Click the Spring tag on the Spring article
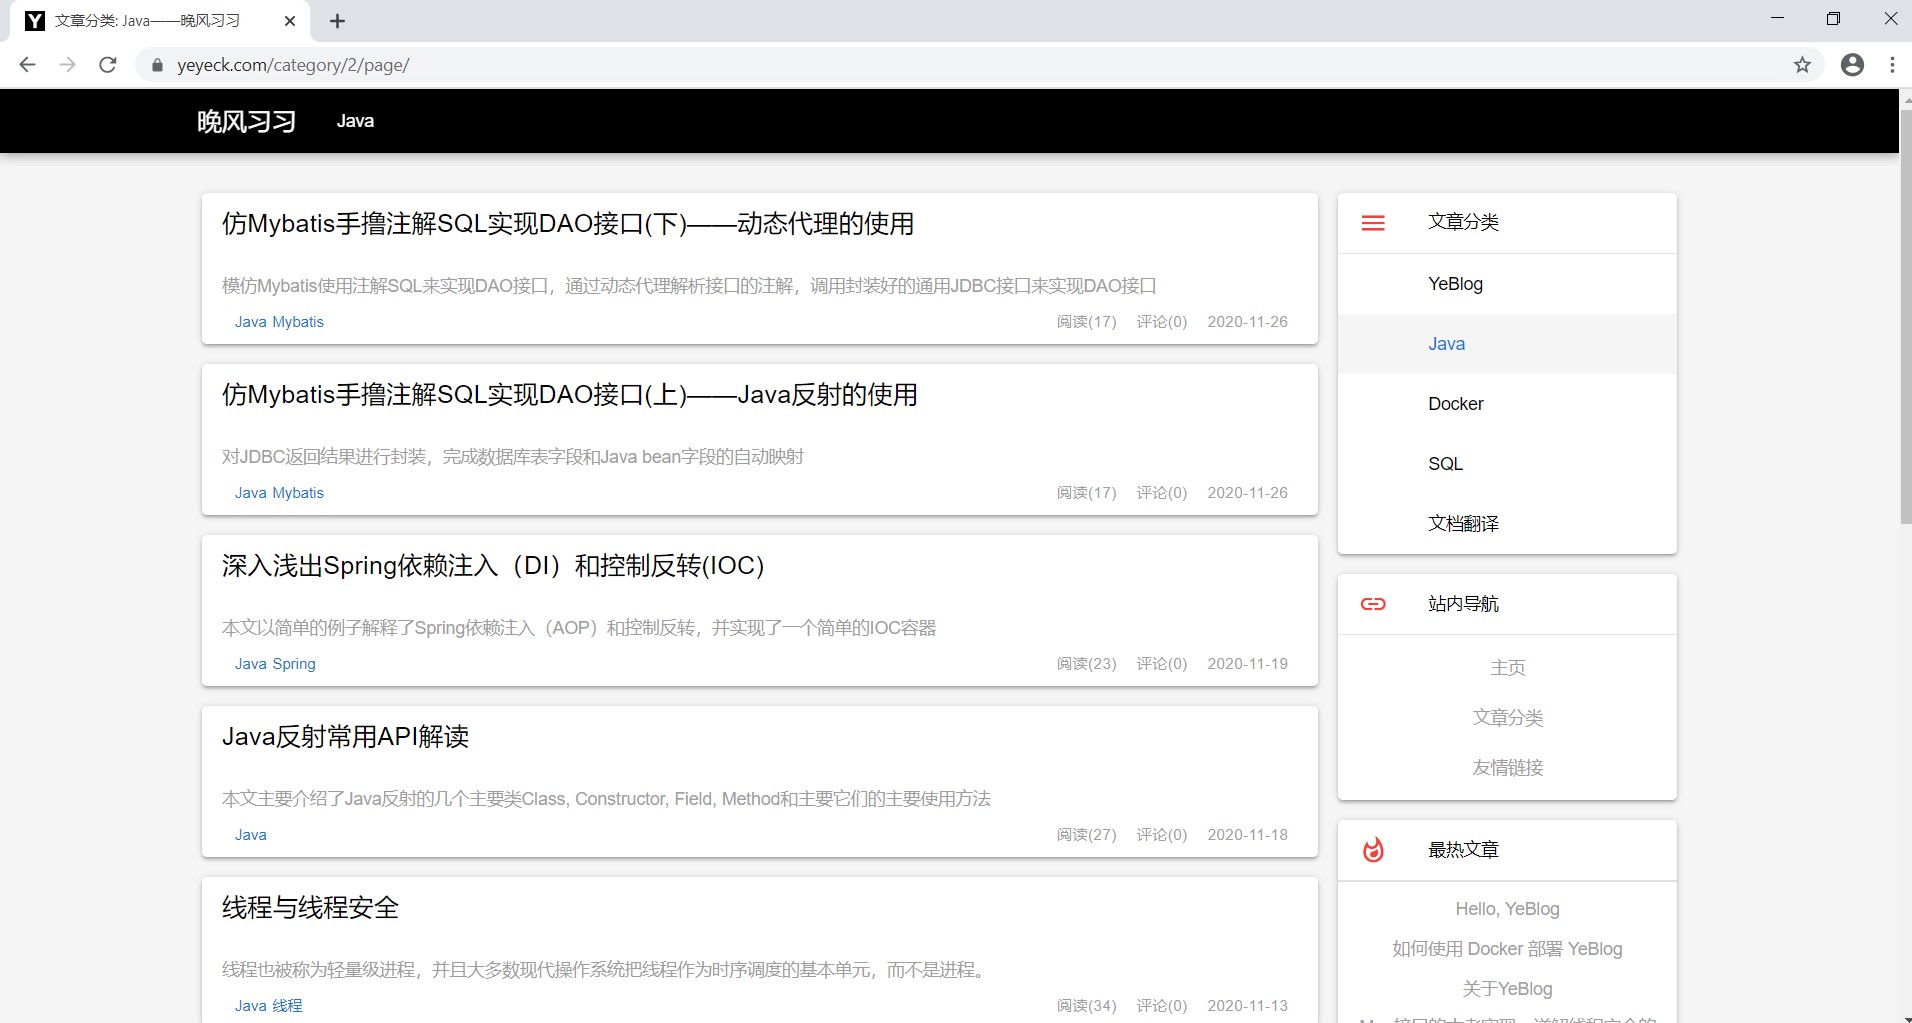 [294, 664]
